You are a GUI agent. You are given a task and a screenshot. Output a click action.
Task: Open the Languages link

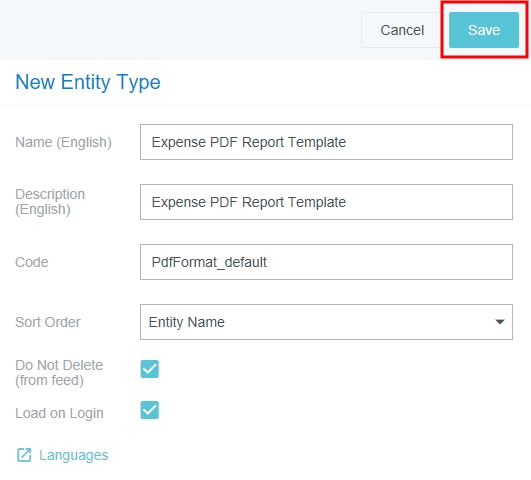[73, 455]
